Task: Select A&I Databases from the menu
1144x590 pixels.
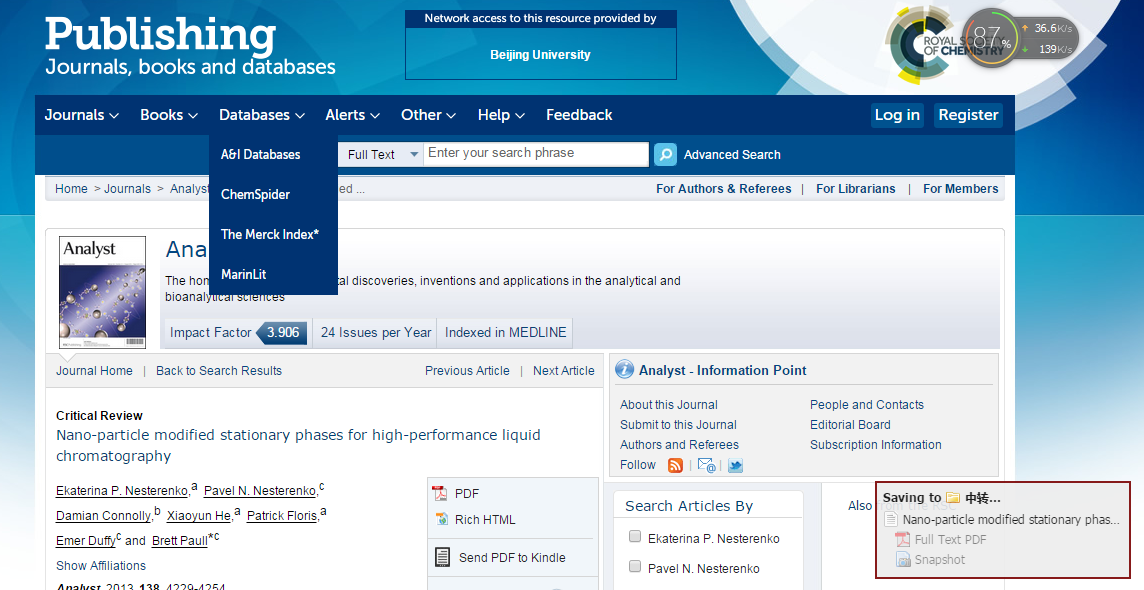Action: pyautogui.click(x=260, y=155)
